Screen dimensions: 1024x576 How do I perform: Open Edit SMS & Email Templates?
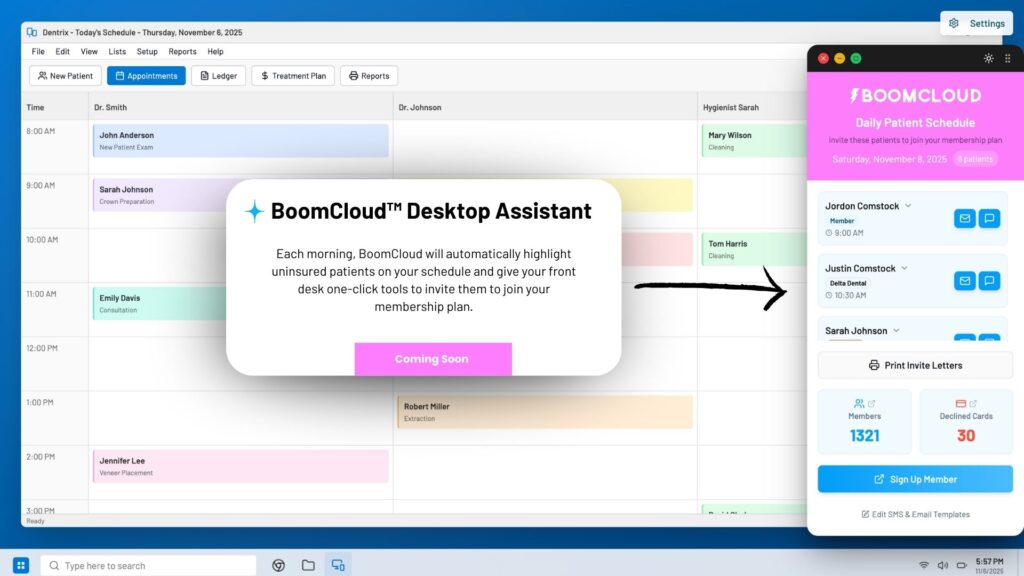pos(915,515)
